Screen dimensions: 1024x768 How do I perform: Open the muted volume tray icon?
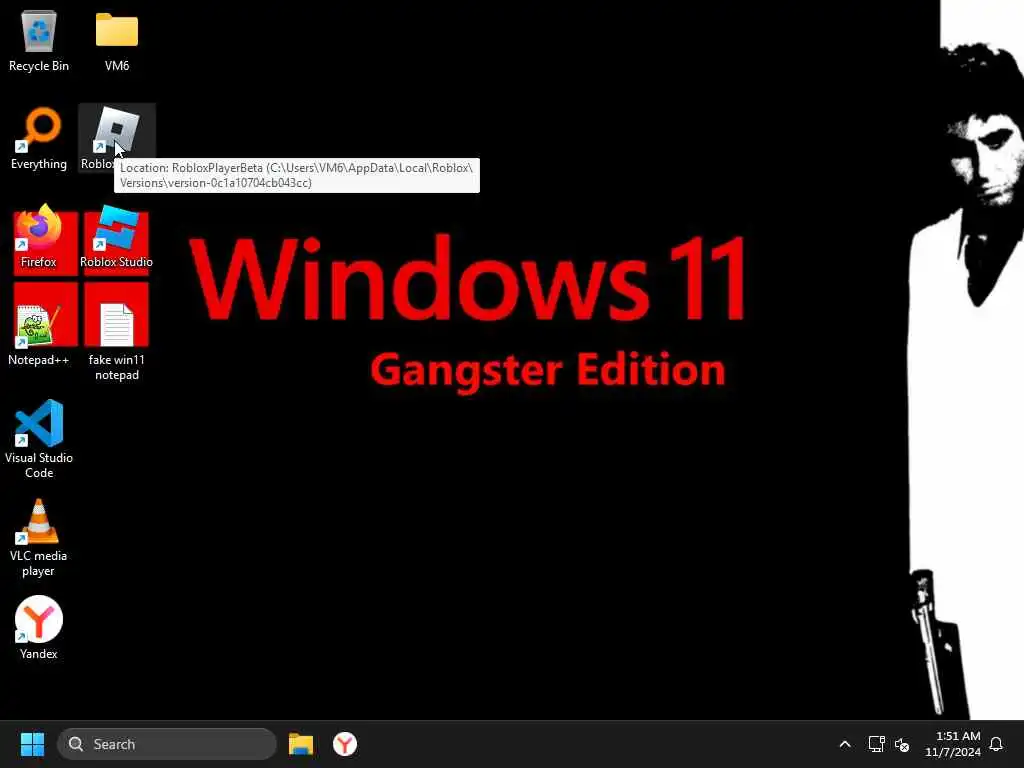point(902,744)
